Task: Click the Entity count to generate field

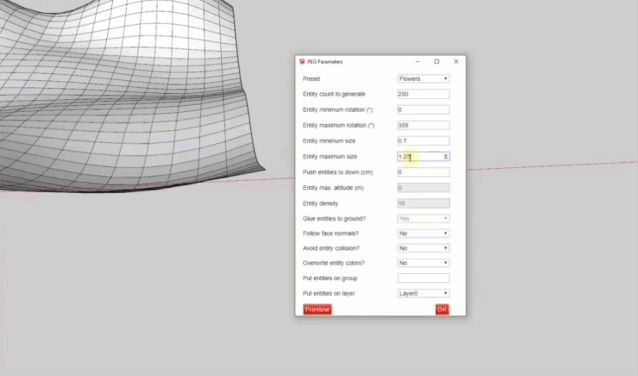Action: tap(423, 94)
